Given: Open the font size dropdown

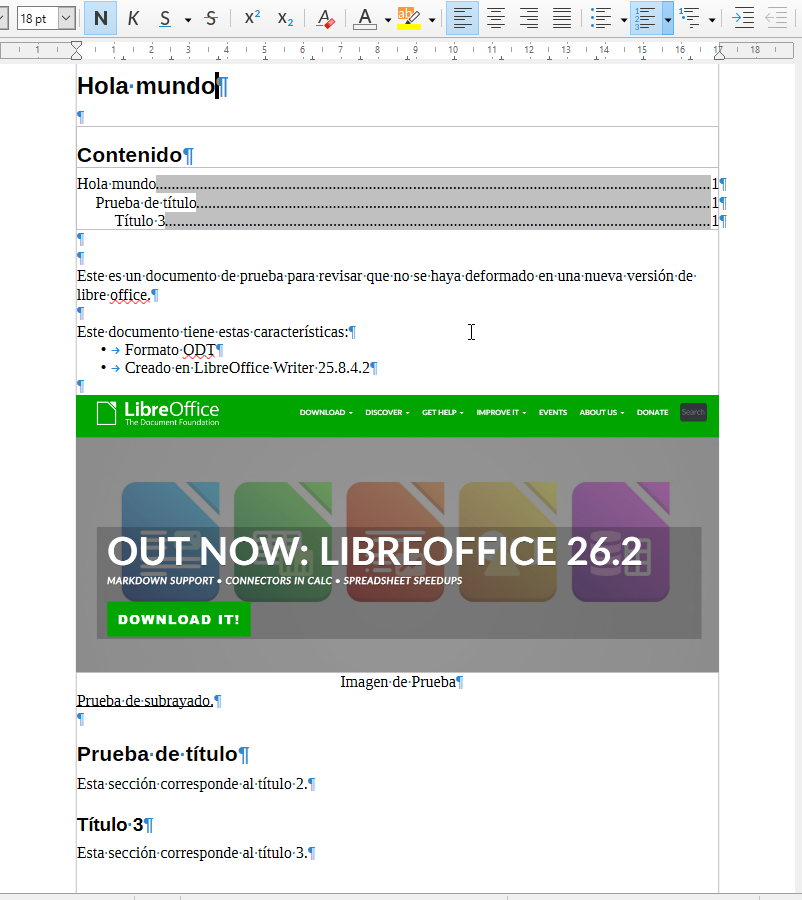Looking at the screenshot, I should click(x=66, y=18).
